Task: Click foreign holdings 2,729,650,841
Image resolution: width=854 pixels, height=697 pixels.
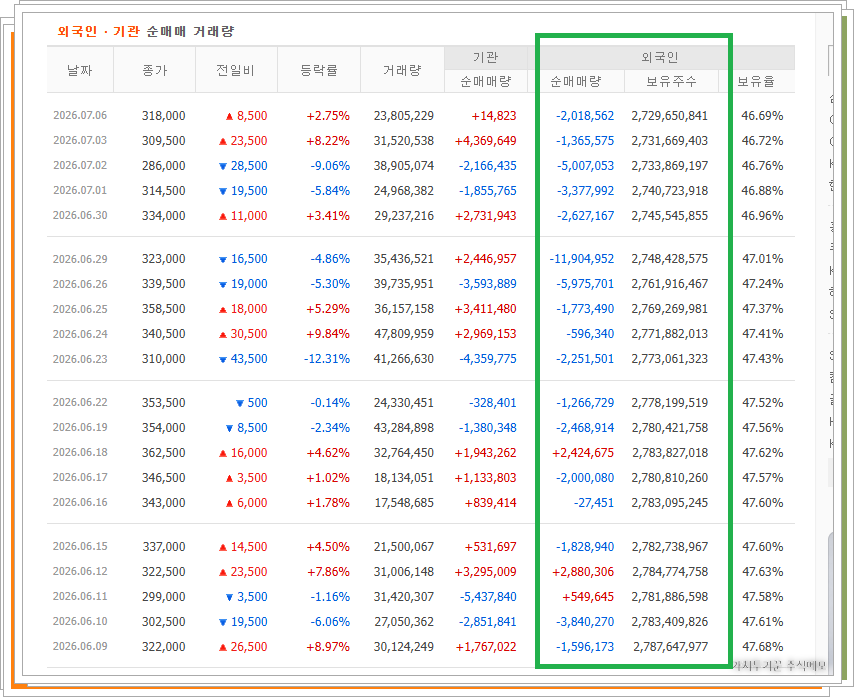Action: pyautogui.click(x=670, y=115)
